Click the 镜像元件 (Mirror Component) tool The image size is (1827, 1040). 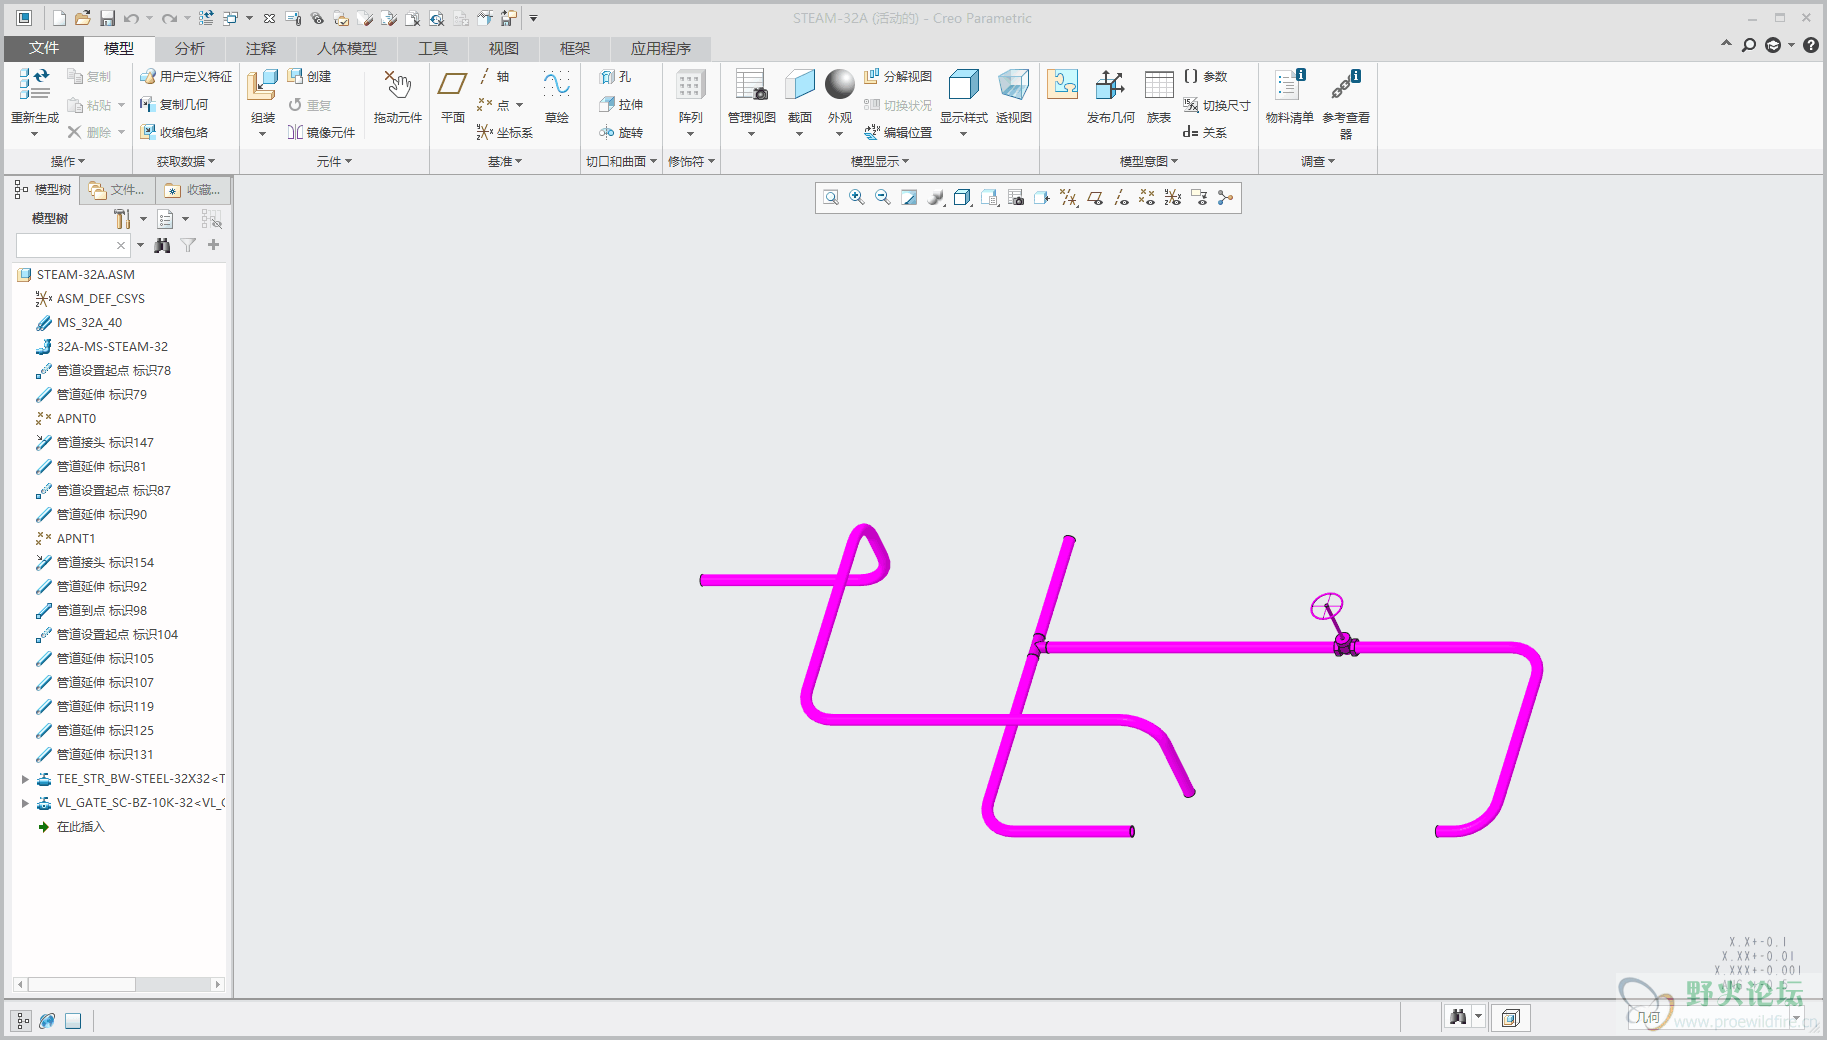pyautogui.click(x=321, y=132)
